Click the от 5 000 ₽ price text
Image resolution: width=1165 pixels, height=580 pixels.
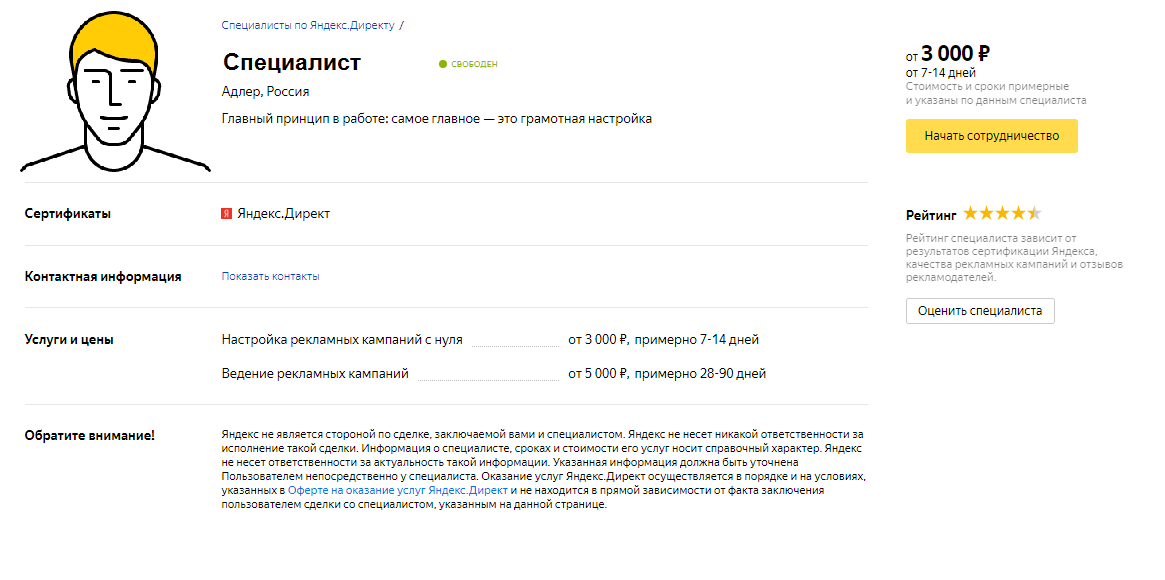coord(598,374)
